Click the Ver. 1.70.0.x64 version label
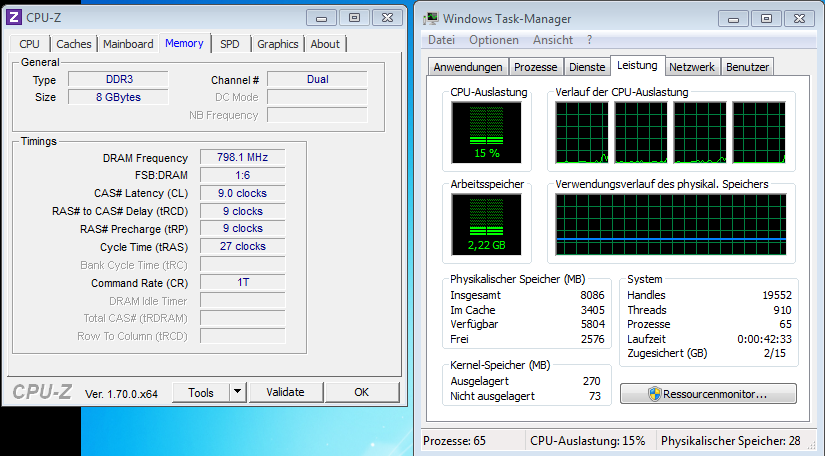The width and height of the screenshot is (825, 456). tap(121, 393)
